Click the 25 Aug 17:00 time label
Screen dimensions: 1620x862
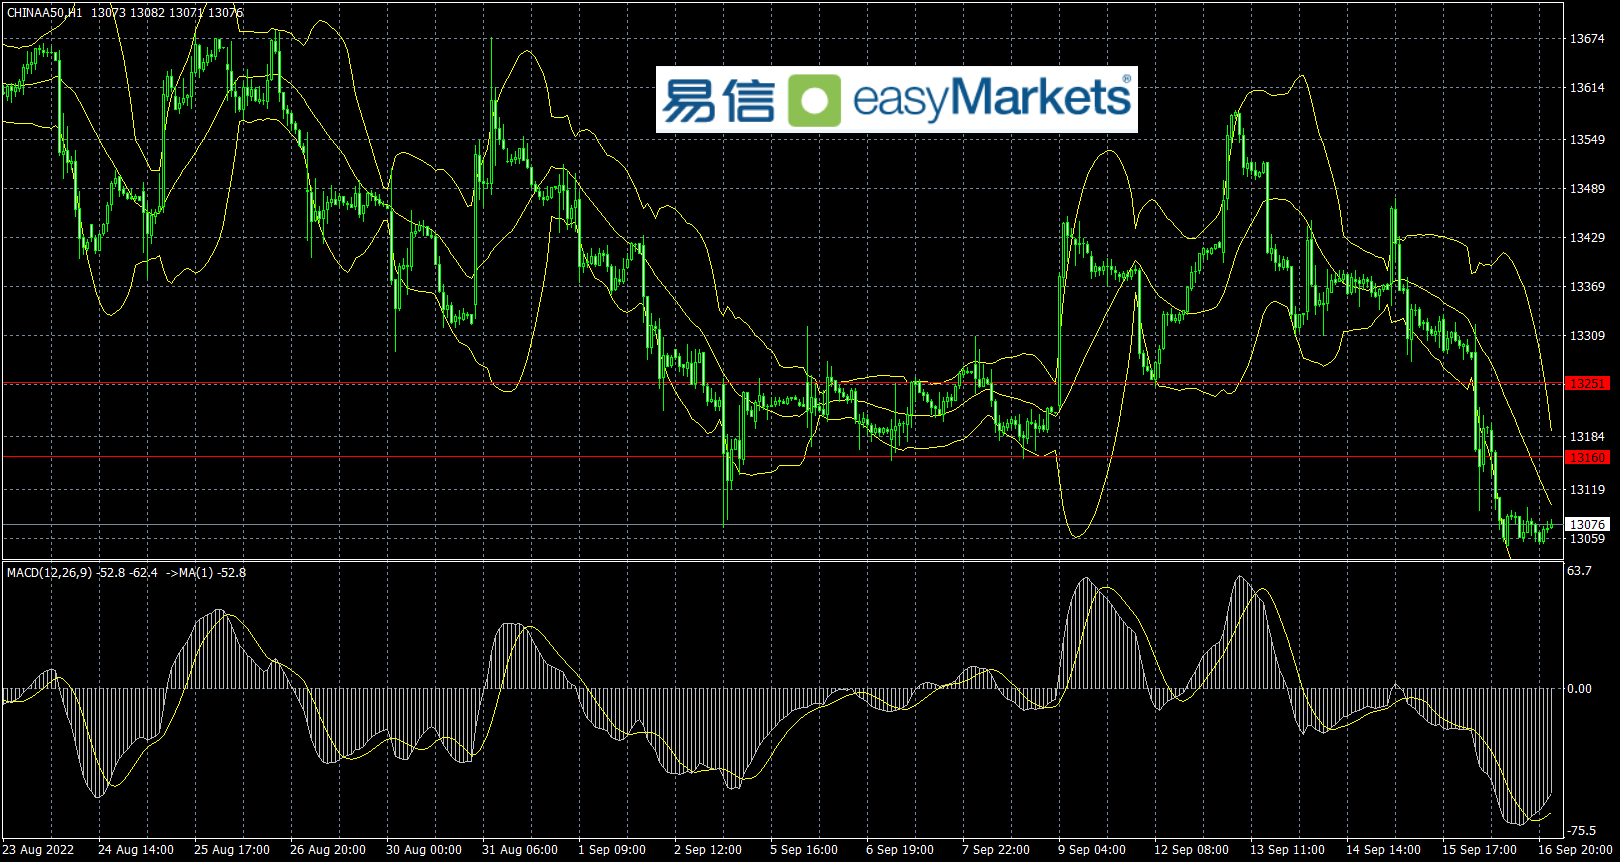[232, 850]
